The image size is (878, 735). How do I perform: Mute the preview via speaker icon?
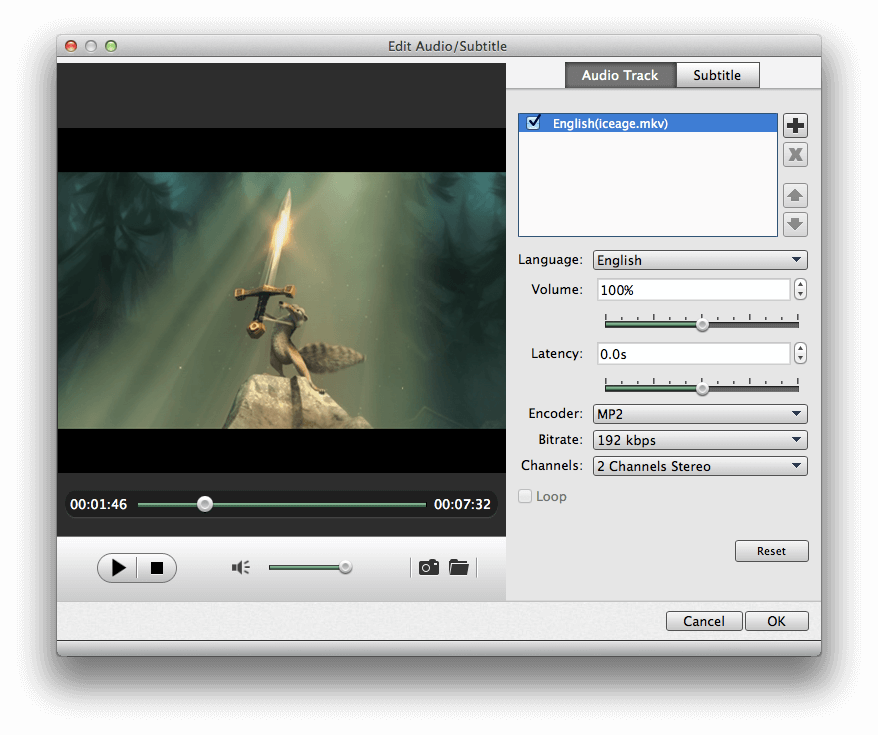241,568
